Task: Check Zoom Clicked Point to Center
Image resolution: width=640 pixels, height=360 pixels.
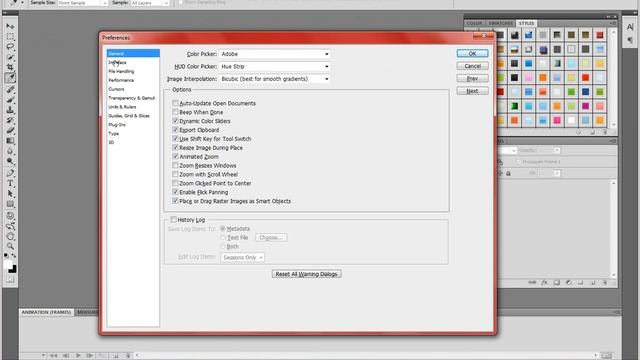Action: [175, 183]
